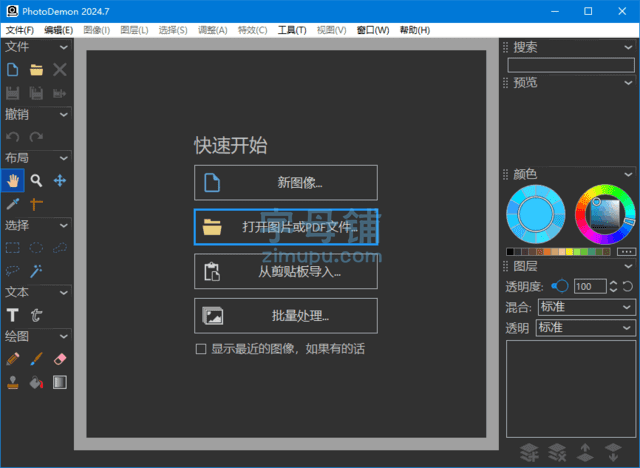Select the move layer tool
Image resolution: width=640 pixels, height=468 pixels.
(60, 180)
